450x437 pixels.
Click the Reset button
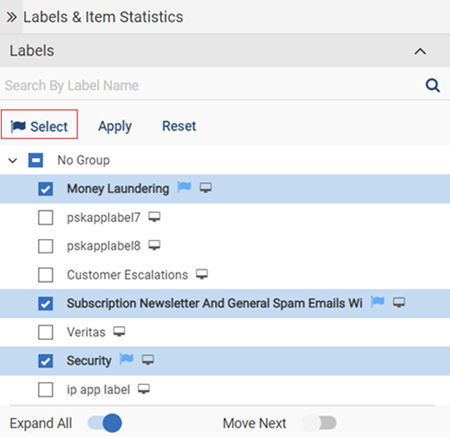point(179,126)
